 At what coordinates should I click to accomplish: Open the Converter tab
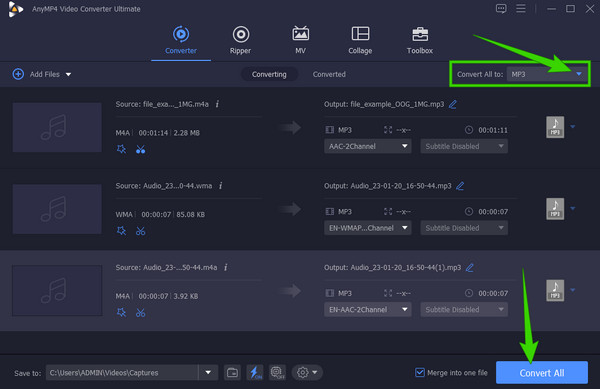[x=181, y=40]
